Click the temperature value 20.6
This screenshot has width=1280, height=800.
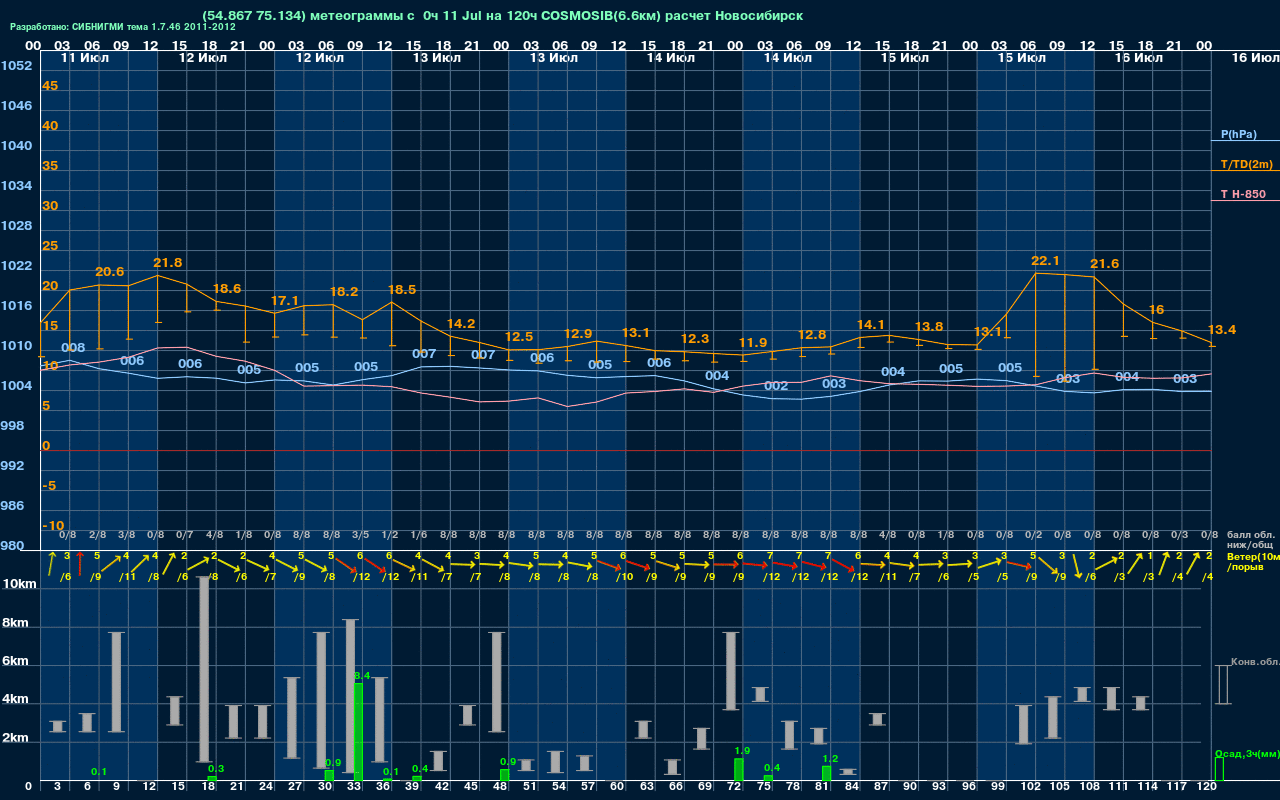(x=110, y=272)
